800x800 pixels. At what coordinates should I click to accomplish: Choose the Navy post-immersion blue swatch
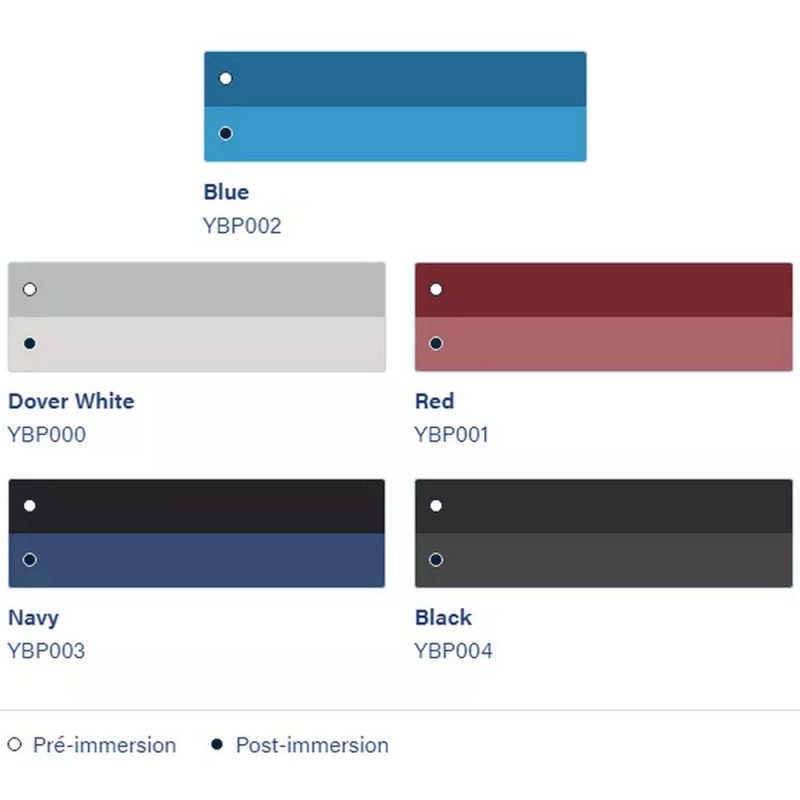click(197, 561)
